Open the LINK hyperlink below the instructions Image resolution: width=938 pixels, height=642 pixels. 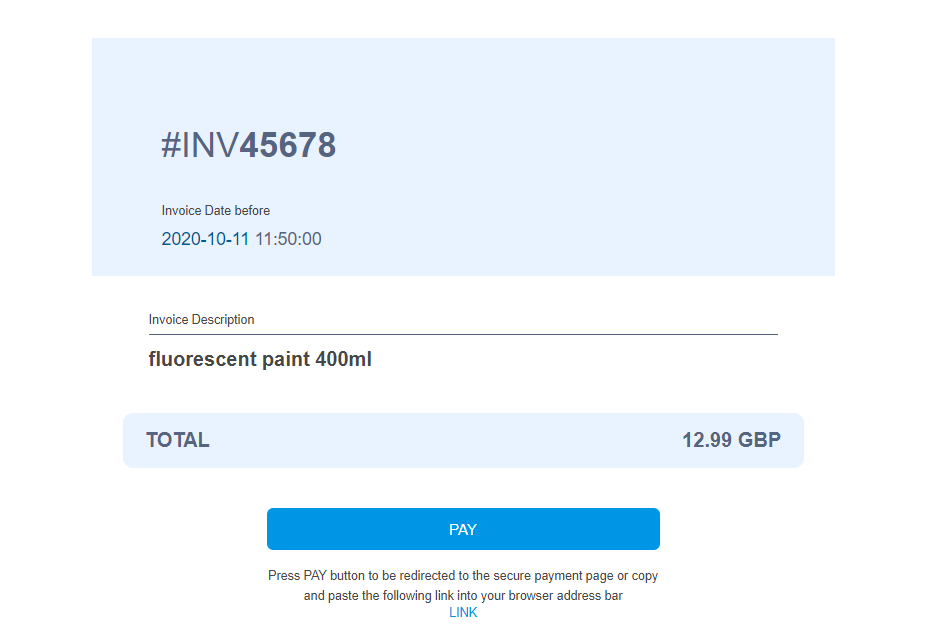463,612
